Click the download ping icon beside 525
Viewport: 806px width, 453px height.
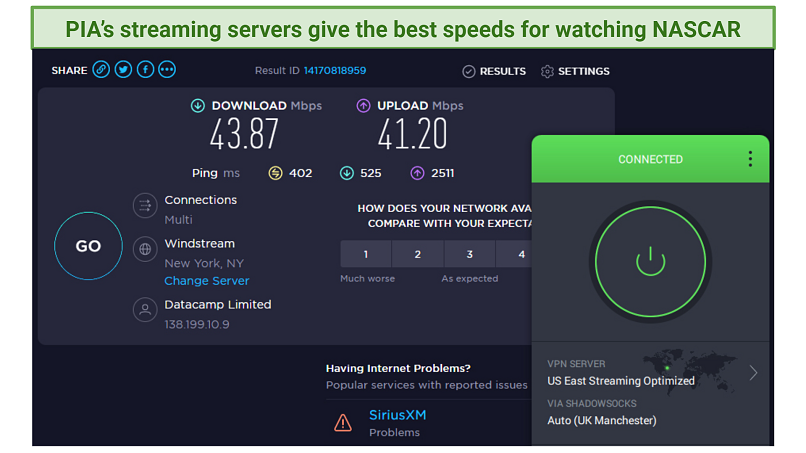[347, 173]
